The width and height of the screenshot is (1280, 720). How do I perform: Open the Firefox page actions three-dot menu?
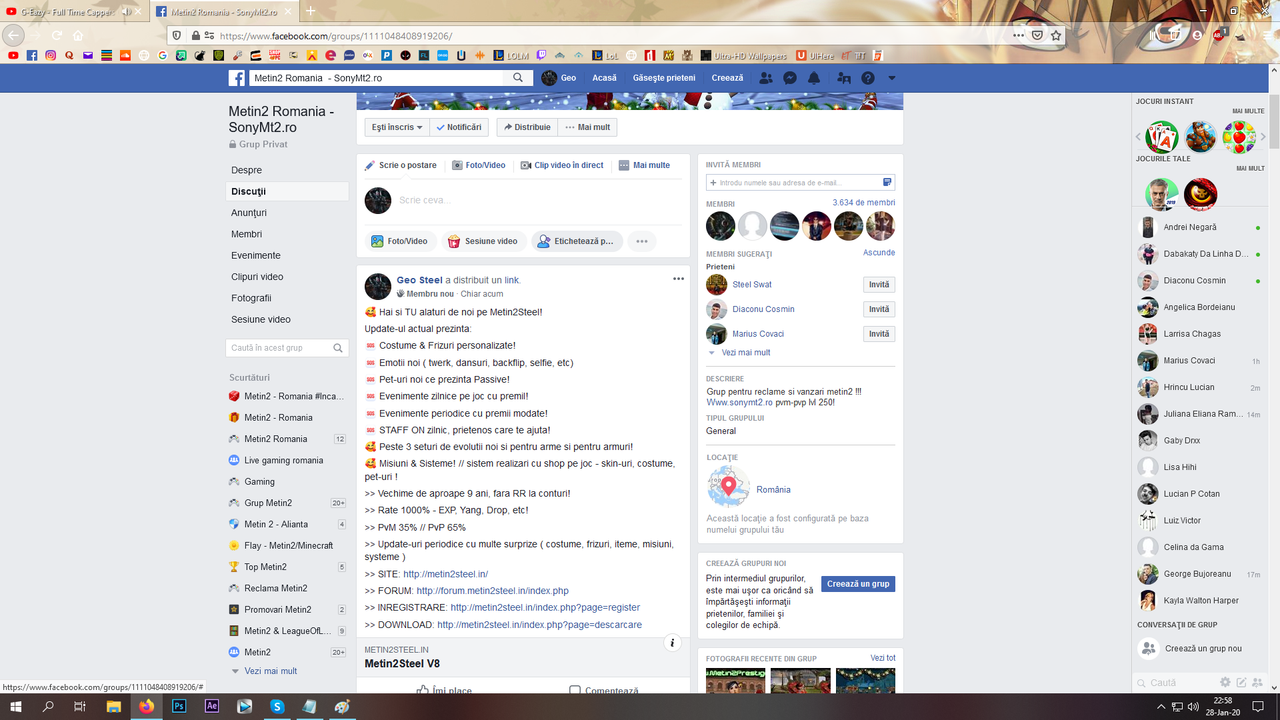(x=1018, y=35)
